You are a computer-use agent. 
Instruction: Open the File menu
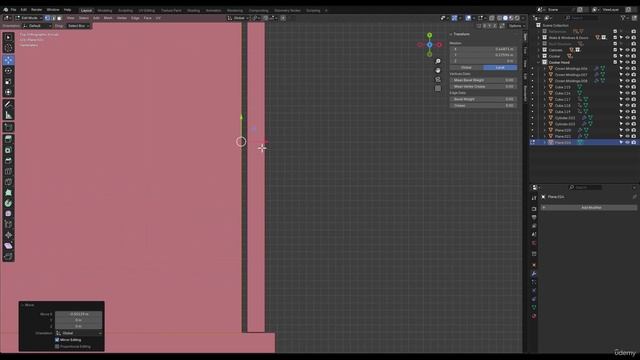(x=13, y=9)
